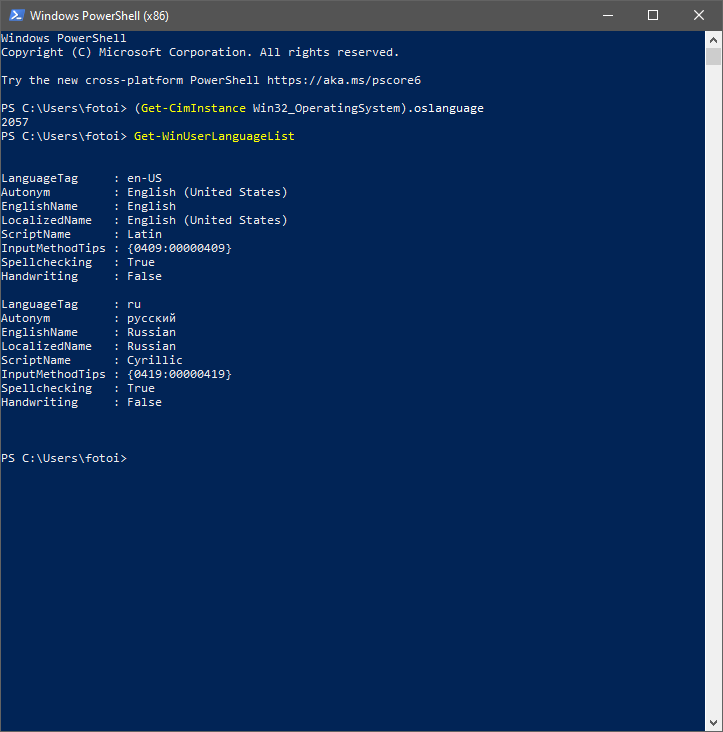Image resolution: width=723 pixels, height=732 pixels.
Task: Click the 'Russian' EnglishName value
Action: 151,332
